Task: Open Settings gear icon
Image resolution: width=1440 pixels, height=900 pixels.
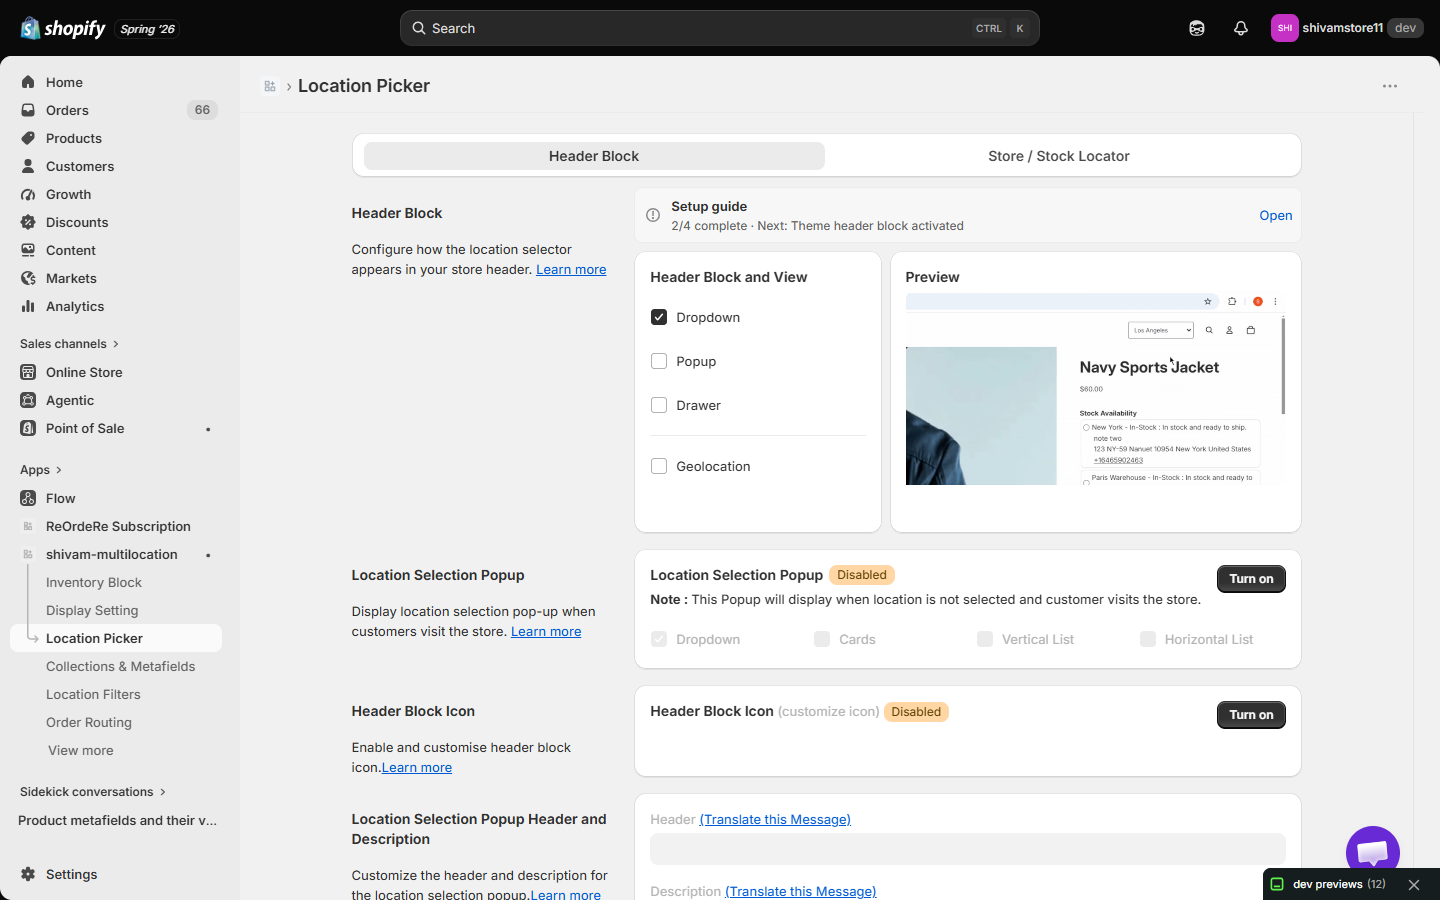Action: 28,874
